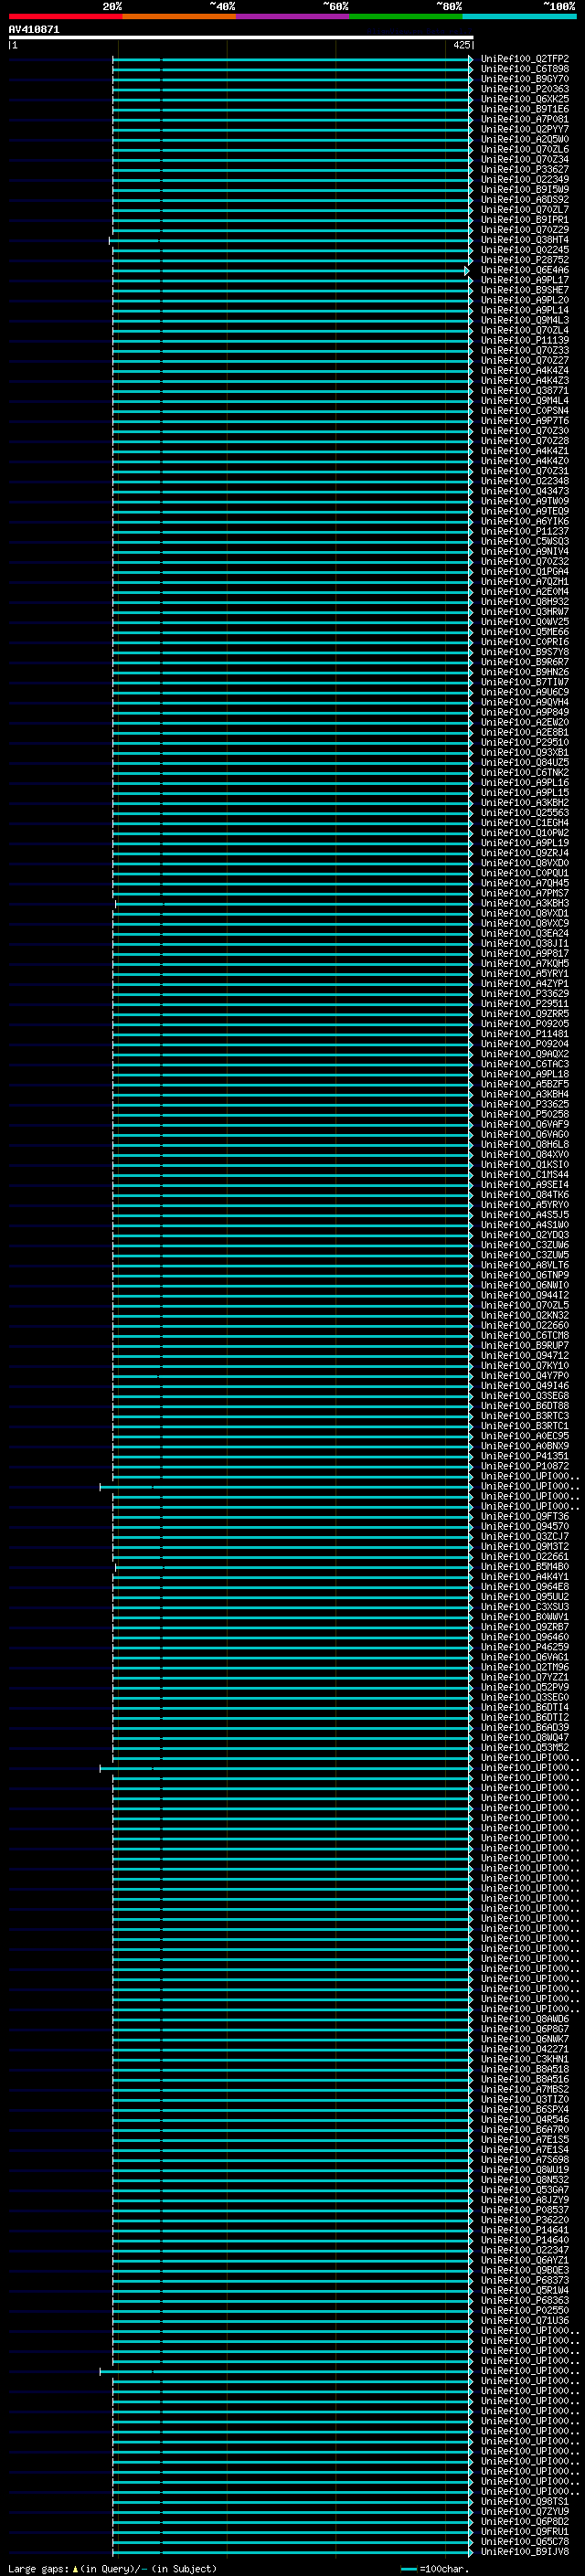Select hit label UniRef100_Q38HT4
Viewport: 585px width, 2576px height.
click(525, 240)
